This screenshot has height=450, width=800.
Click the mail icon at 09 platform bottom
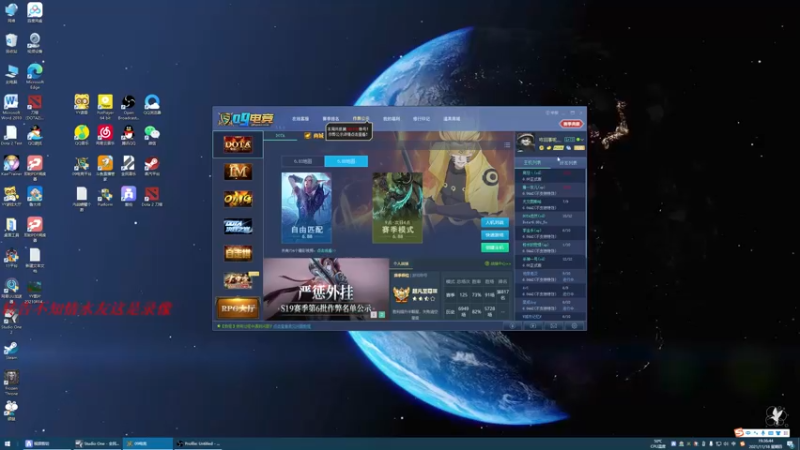coord(554,326)
